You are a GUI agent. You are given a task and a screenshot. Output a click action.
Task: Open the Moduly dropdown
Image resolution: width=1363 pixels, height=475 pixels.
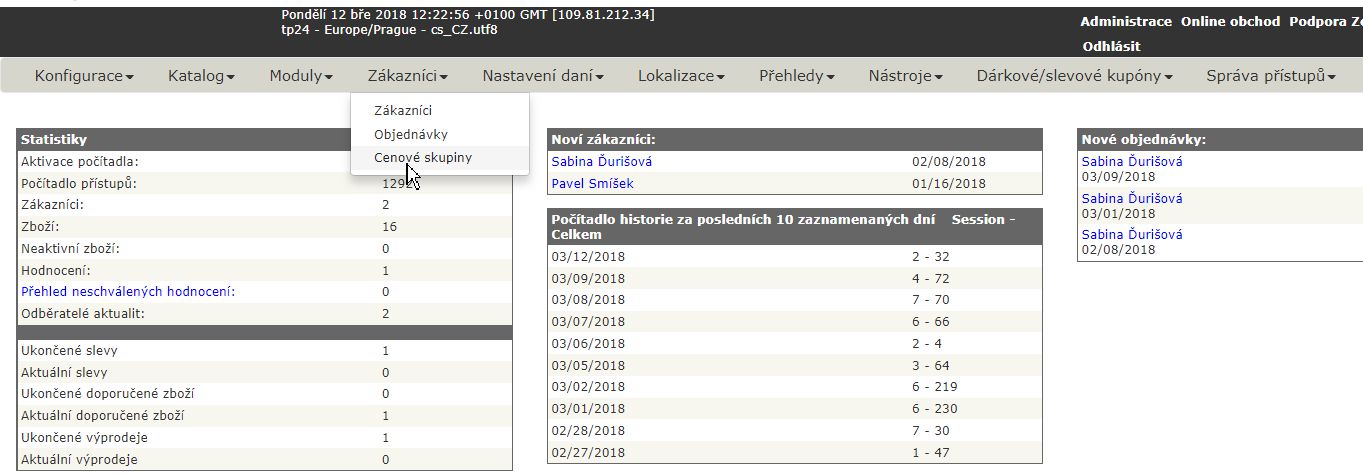[301, 76]
